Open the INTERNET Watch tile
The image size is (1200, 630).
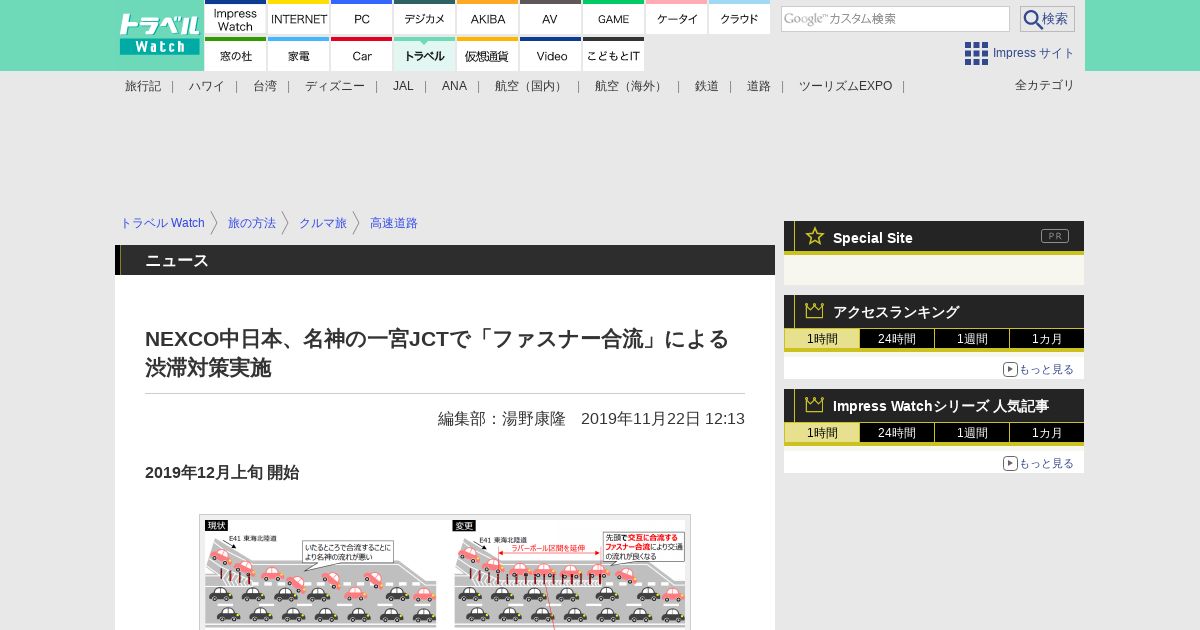299,18
